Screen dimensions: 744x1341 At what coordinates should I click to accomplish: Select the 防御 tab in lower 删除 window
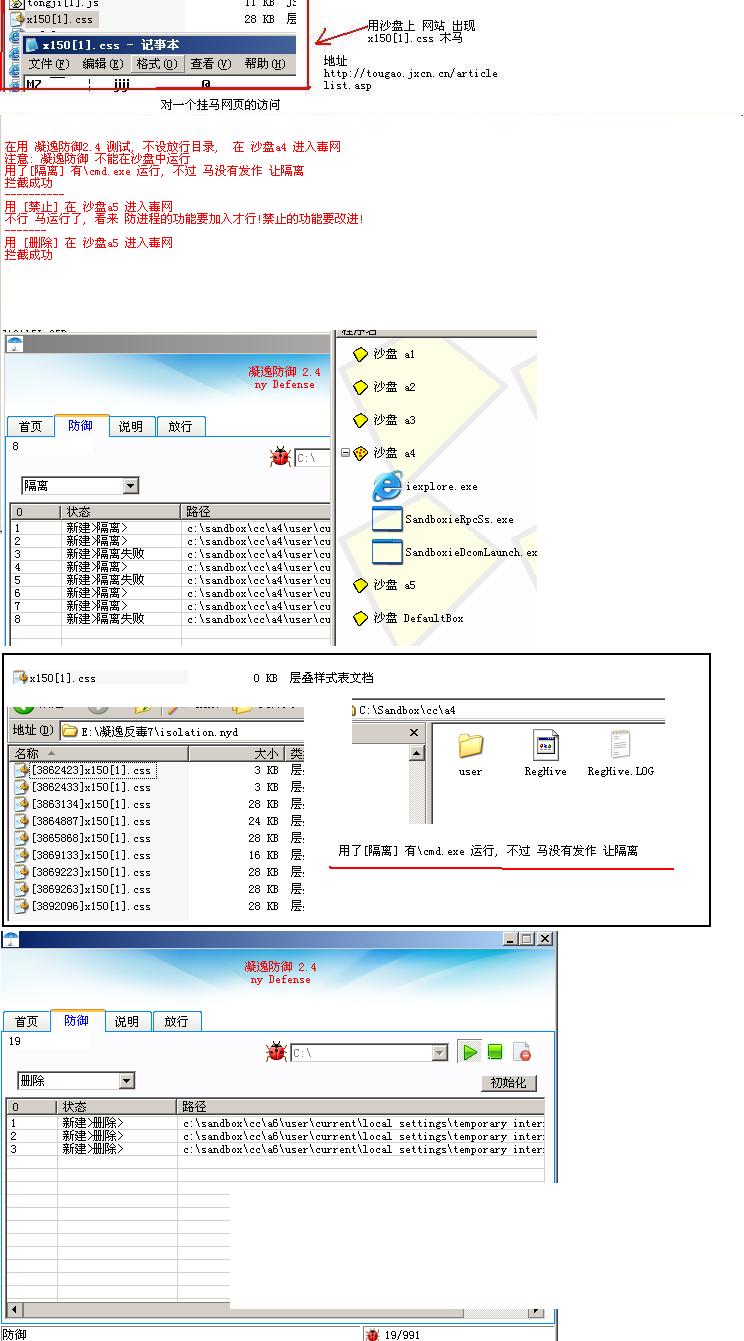(77, 1020)
